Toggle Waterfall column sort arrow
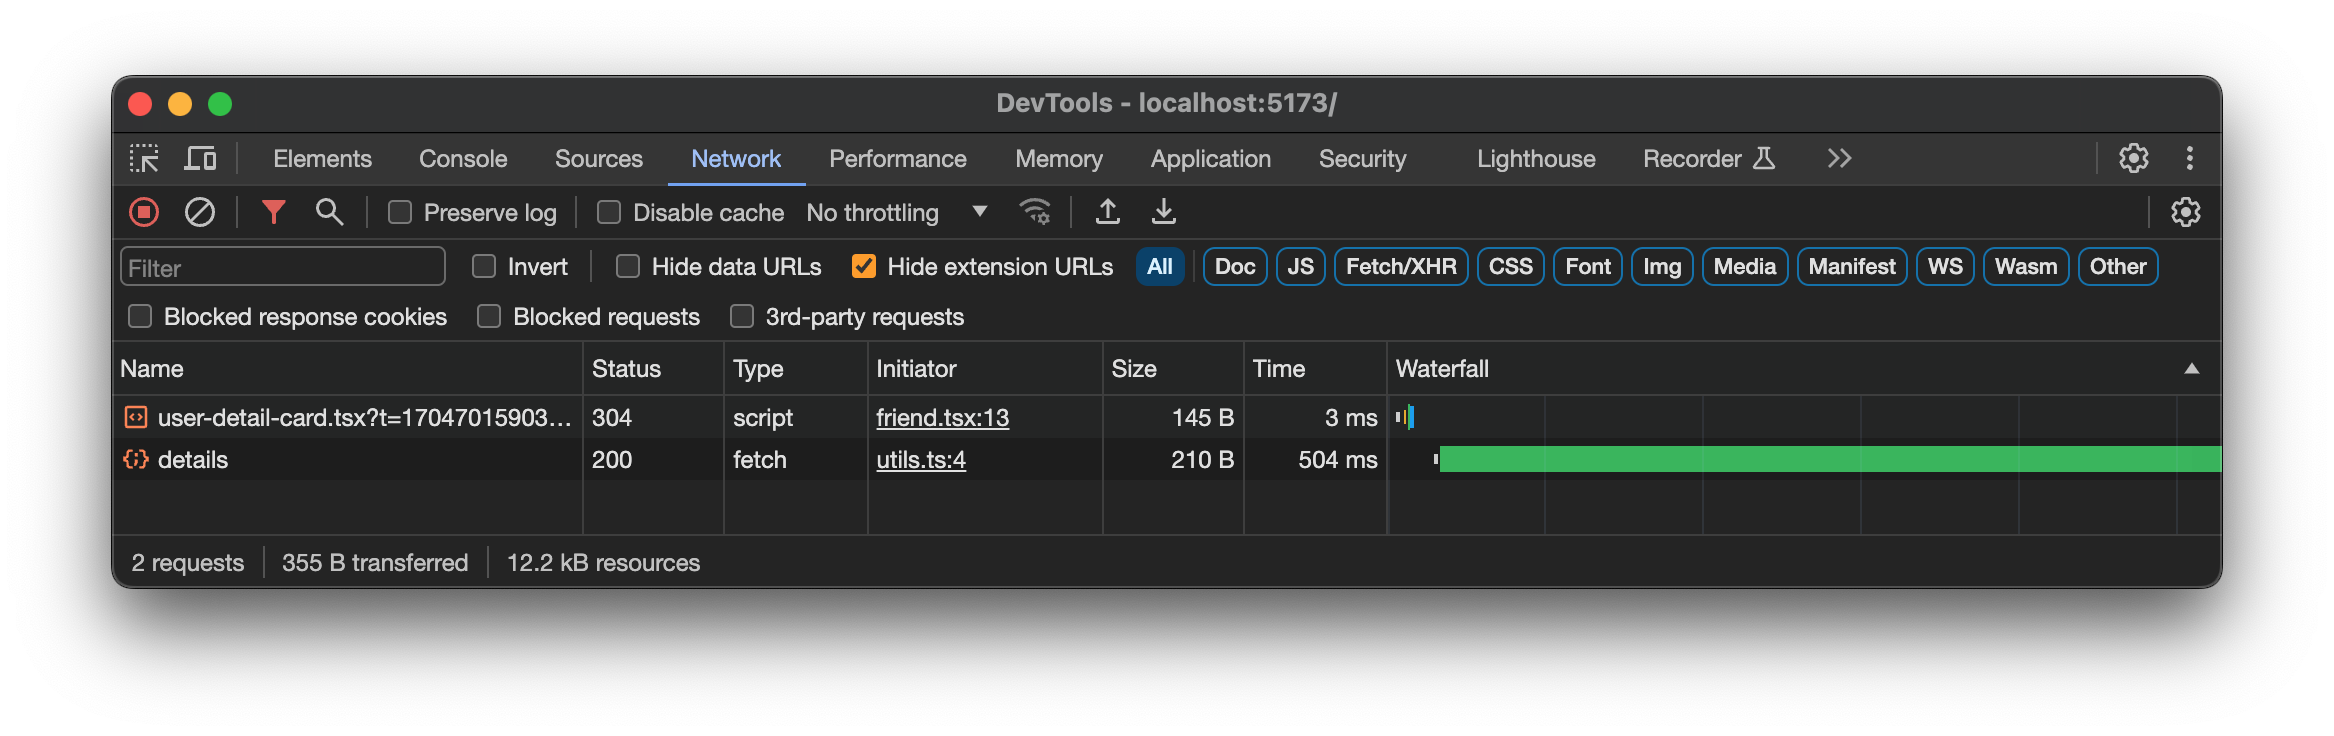The height and width of the screenshot is (736, 2334). [x=2191, y=368]
